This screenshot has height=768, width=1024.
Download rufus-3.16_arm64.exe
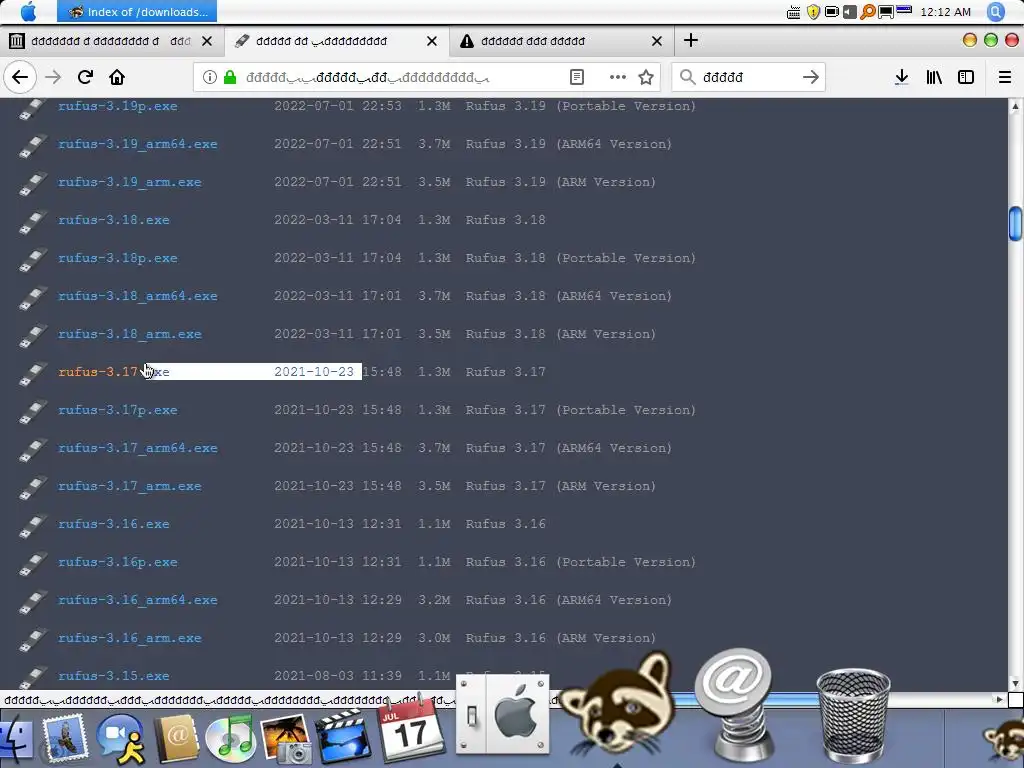(x=138, y=600)
